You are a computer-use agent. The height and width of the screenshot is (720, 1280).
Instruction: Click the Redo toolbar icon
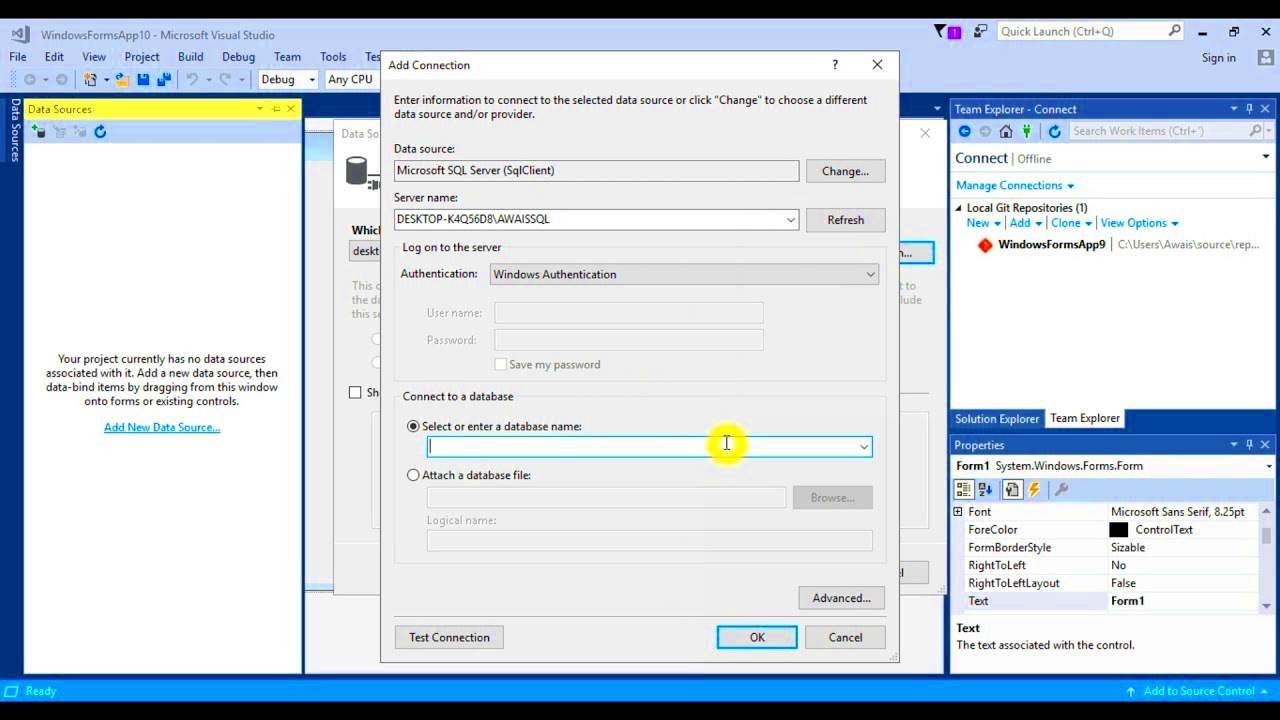pos(225,79)
